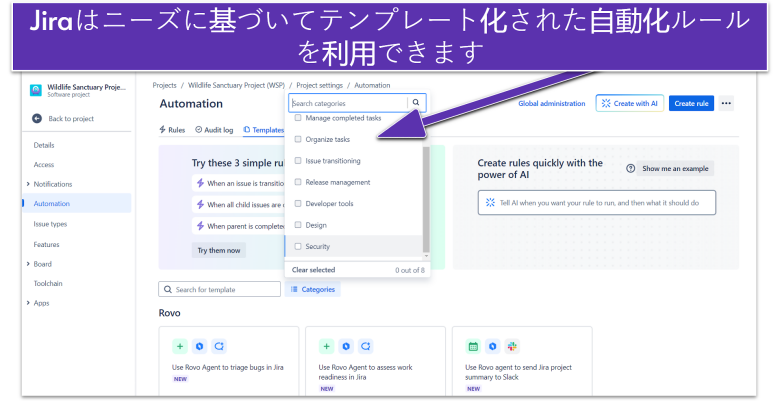Focus the Search for template input field

[219, 289]
